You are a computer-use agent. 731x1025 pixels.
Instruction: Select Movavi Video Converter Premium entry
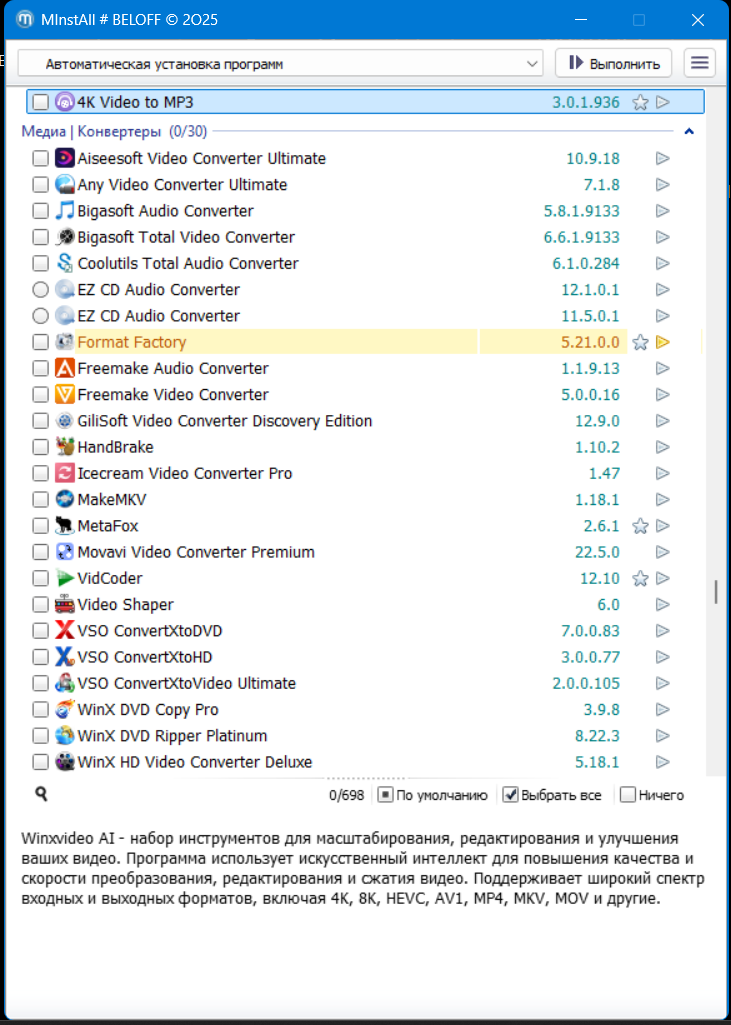196,552
